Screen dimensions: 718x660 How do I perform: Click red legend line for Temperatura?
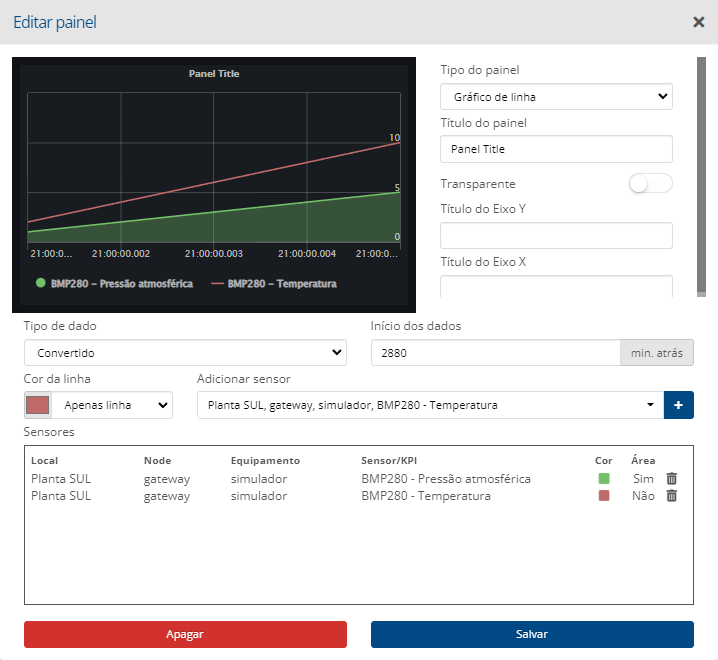point(217,284)
